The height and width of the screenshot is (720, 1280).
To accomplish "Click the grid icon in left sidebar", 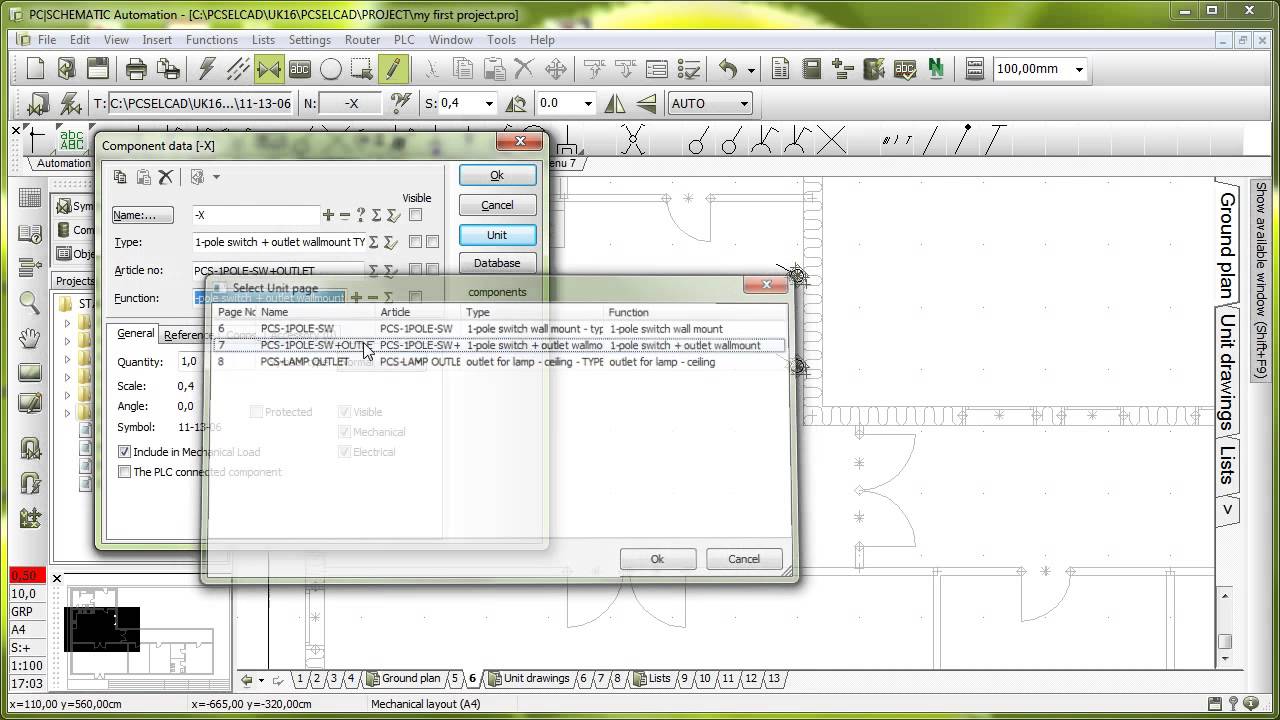I will [x=30, y=198].
